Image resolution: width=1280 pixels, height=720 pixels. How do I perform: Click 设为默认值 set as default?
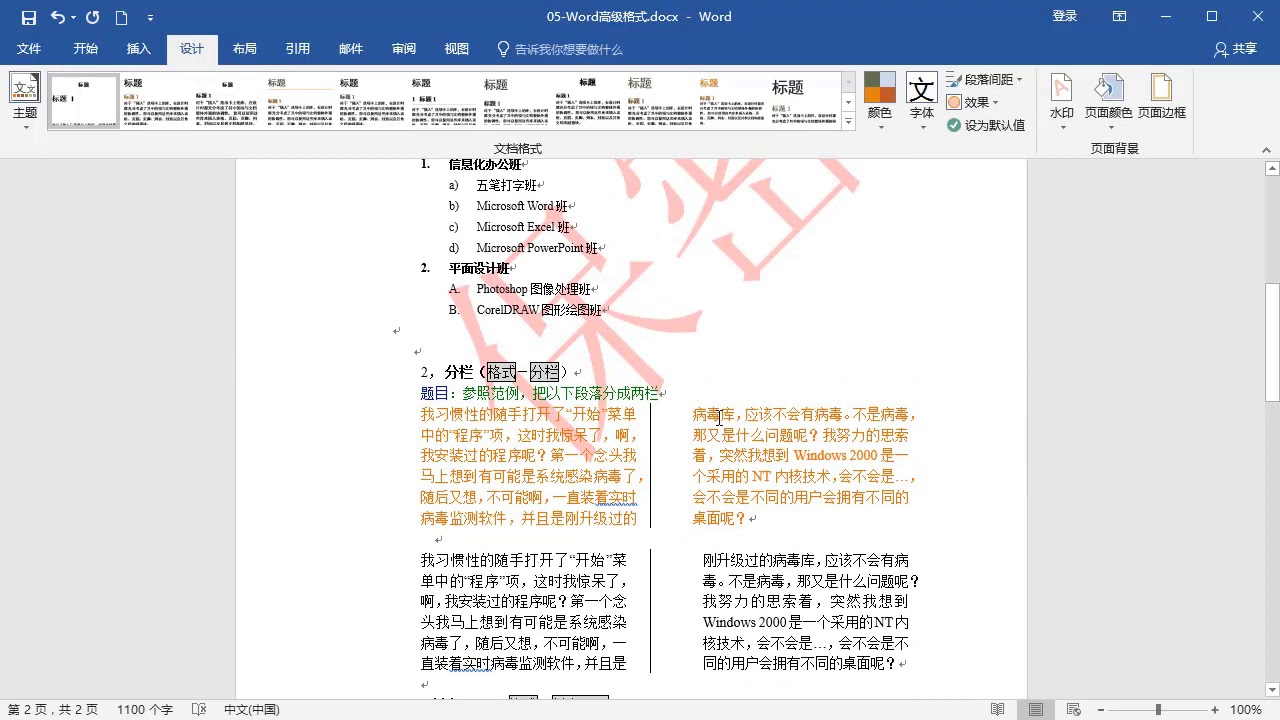(x=986, y=125)
